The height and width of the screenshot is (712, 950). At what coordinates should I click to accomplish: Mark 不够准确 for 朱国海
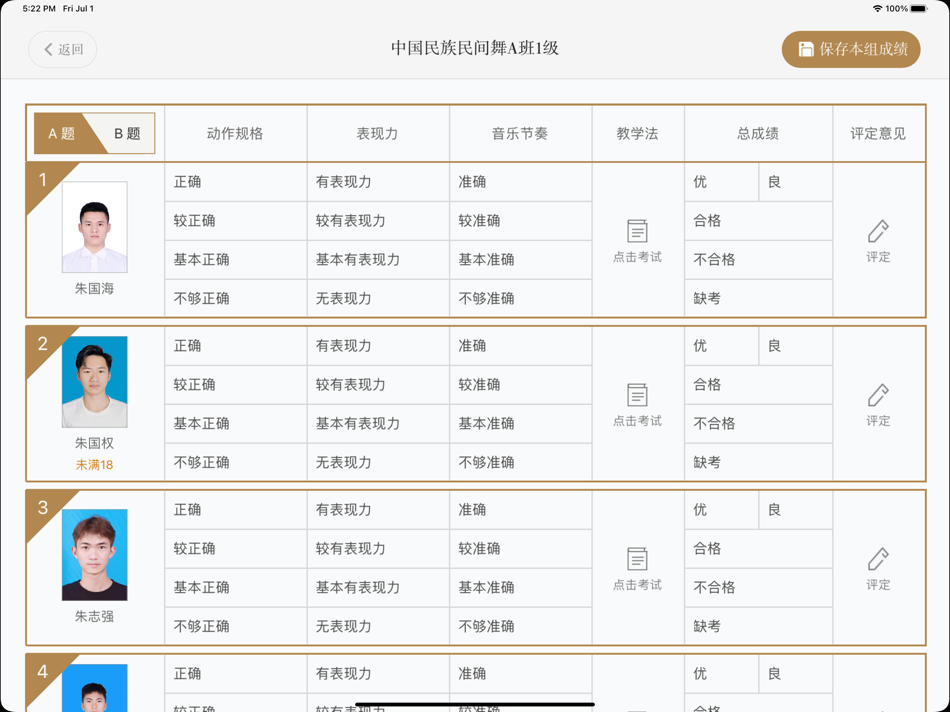(520, 298)
